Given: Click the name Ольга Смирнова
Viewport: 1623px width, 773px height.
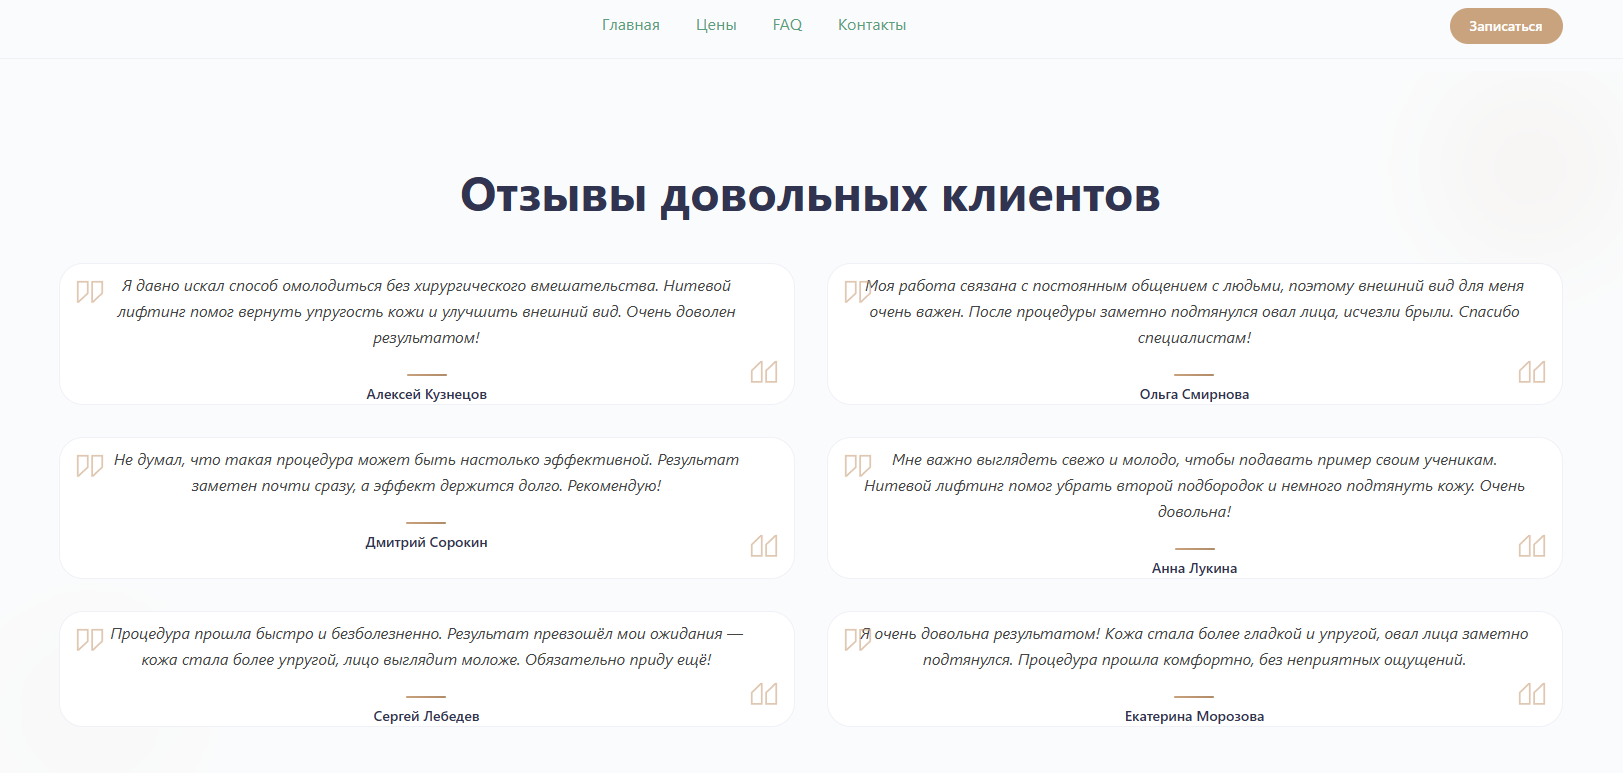Looking at the screenshot, I should [1194, 394].
